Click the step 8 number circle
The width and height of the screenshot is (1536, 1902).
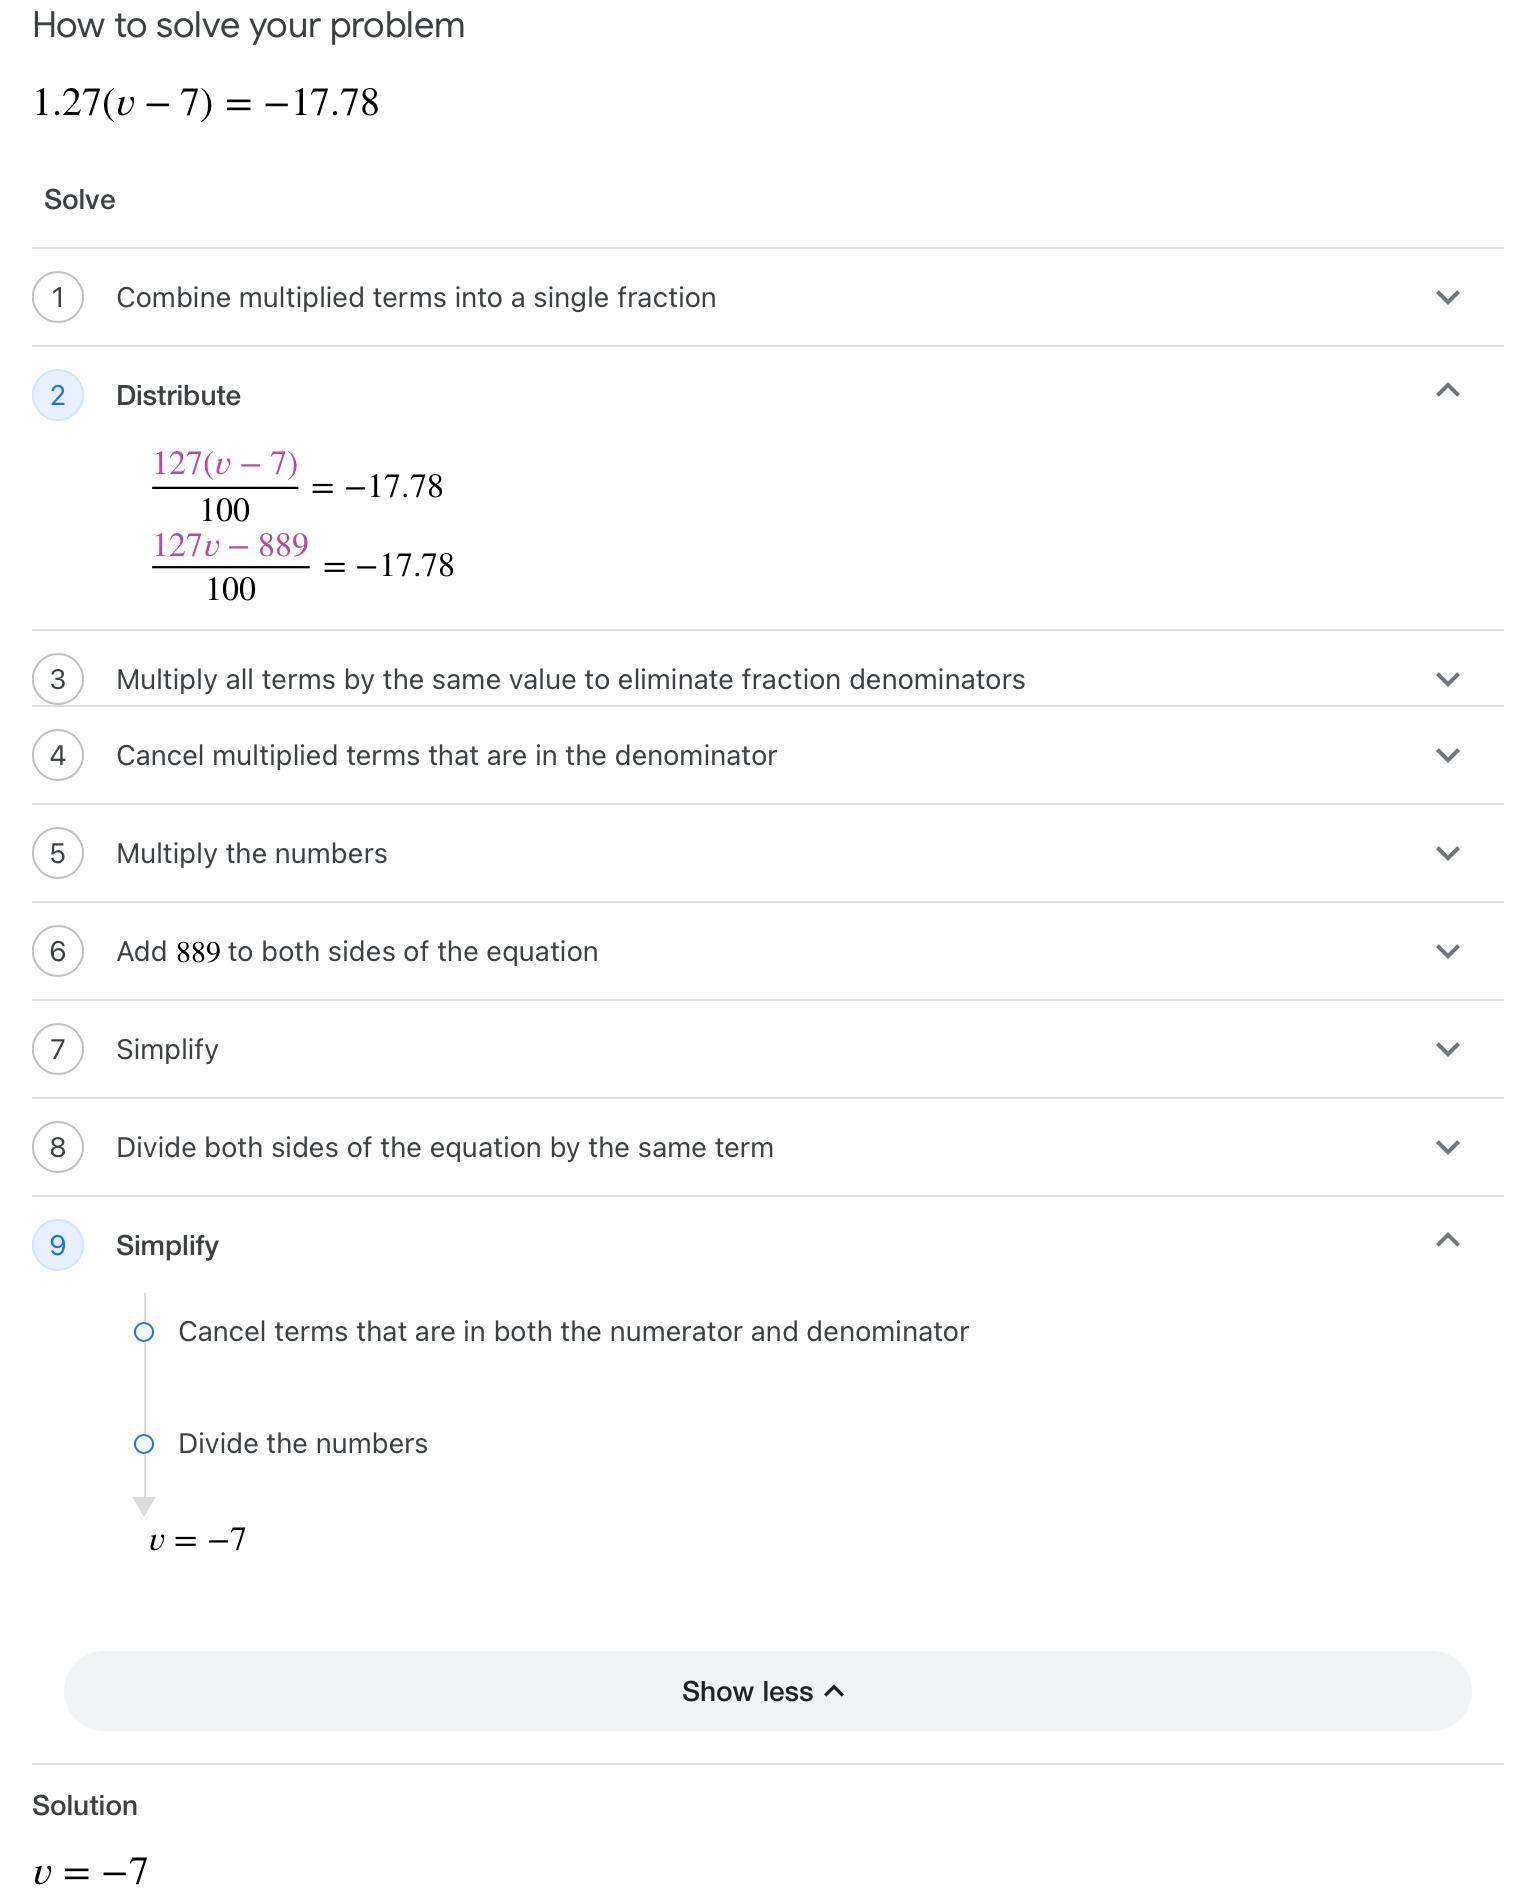click(58, 1147)
